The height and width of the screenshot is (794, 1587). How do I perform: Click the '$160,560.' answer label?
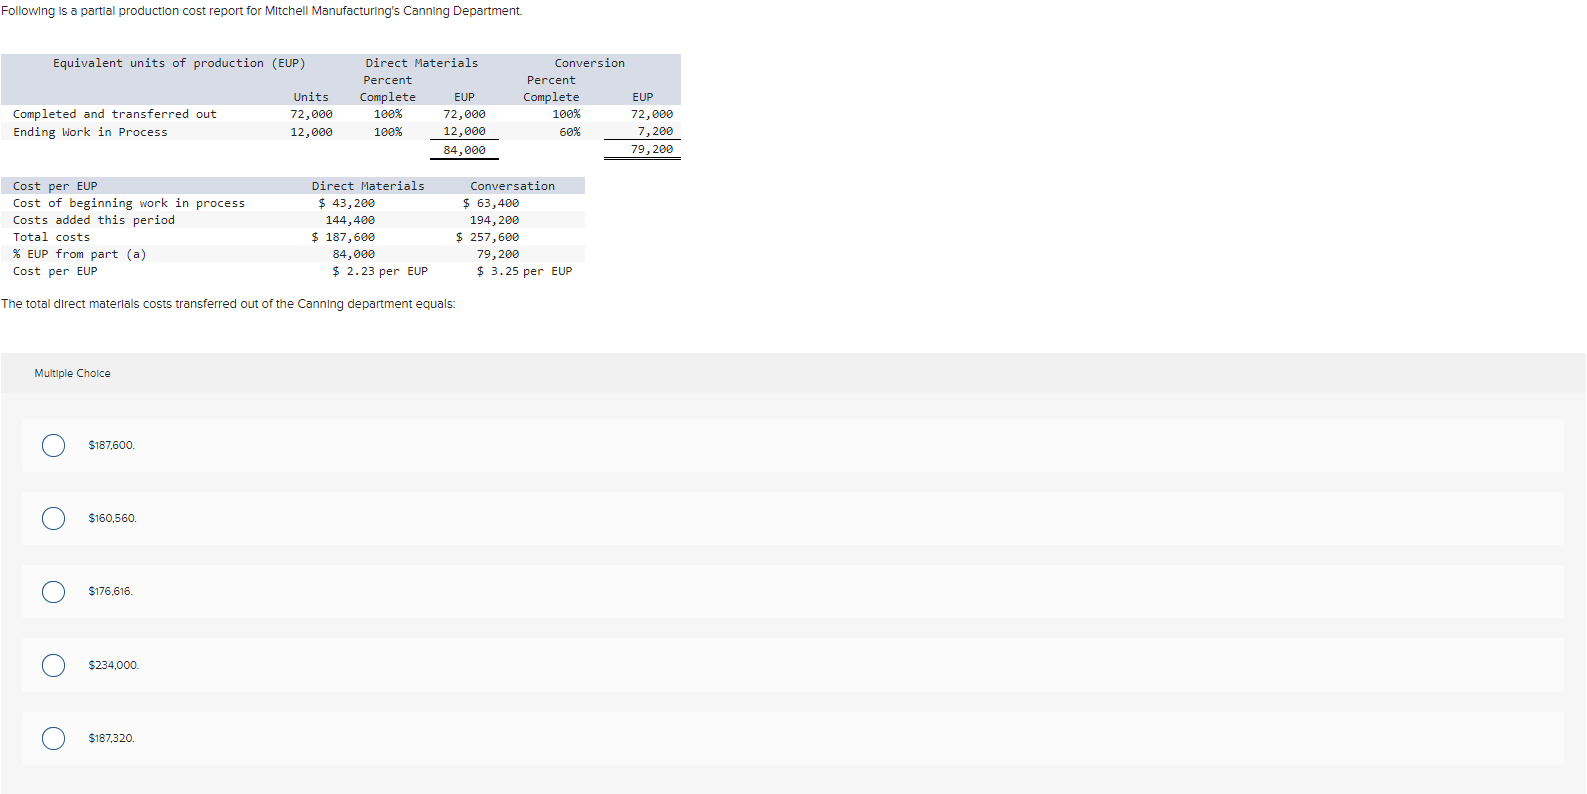pos(112,518)
